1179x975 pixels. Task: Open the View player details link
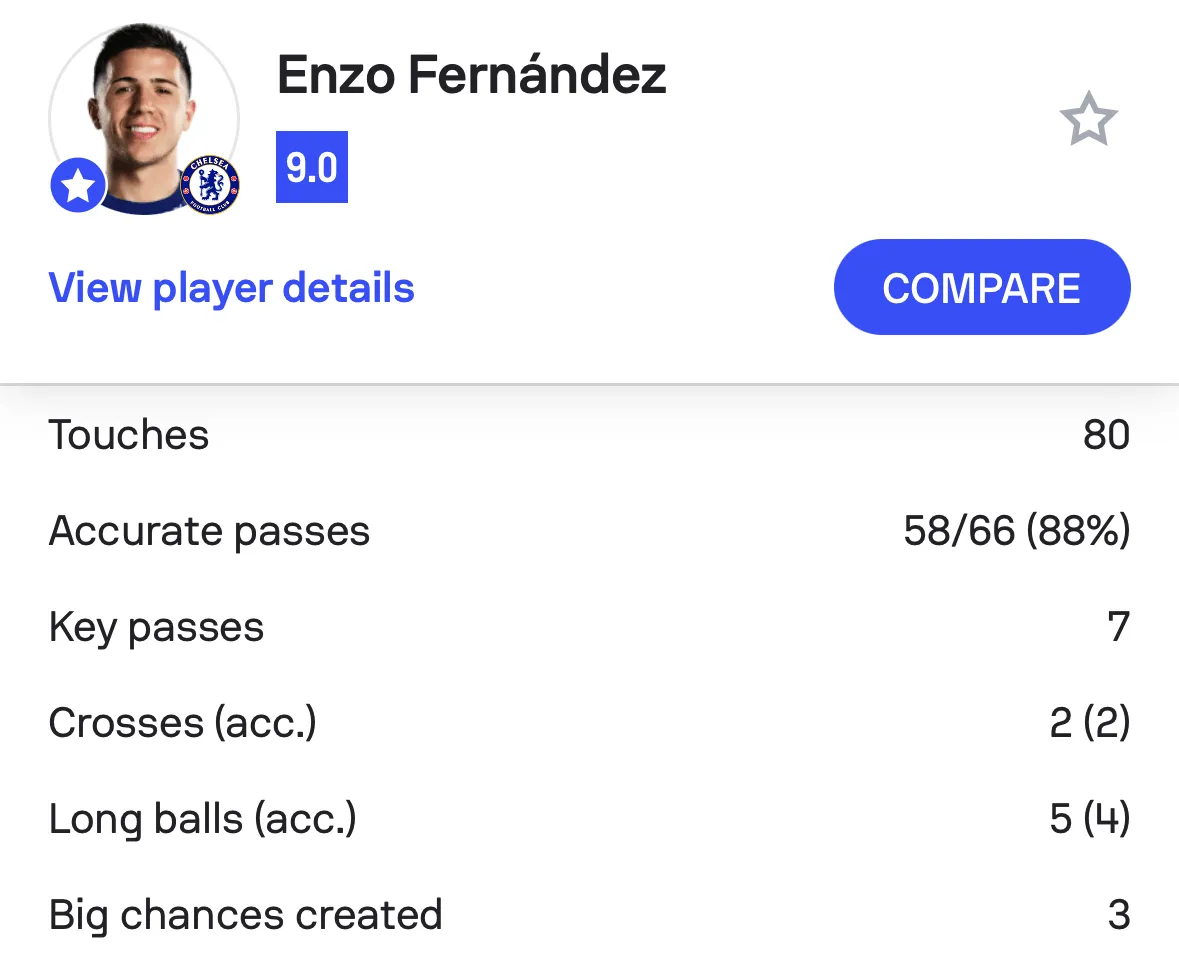point(232,288)
